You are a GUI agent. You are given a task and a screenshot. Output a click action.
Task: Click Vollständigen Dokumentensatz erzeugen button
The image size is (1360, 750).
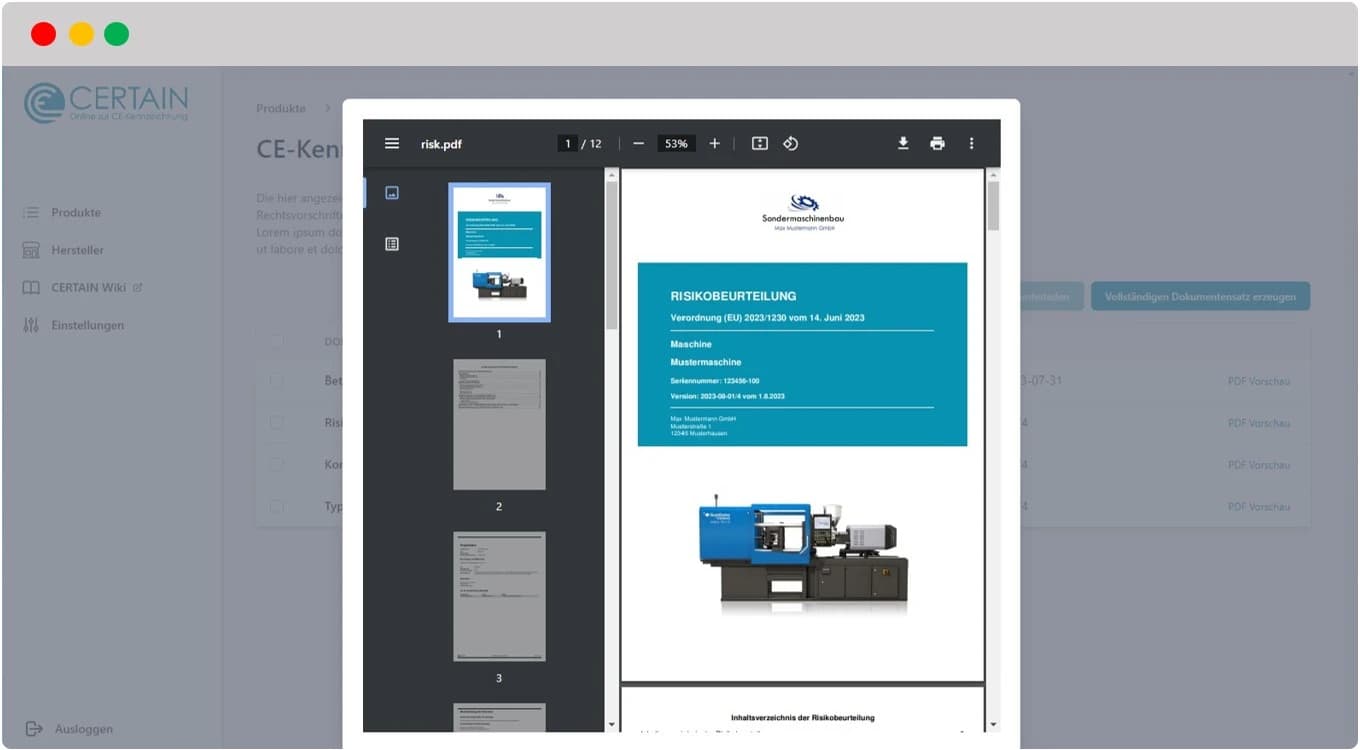click(x=1200, y=296)
